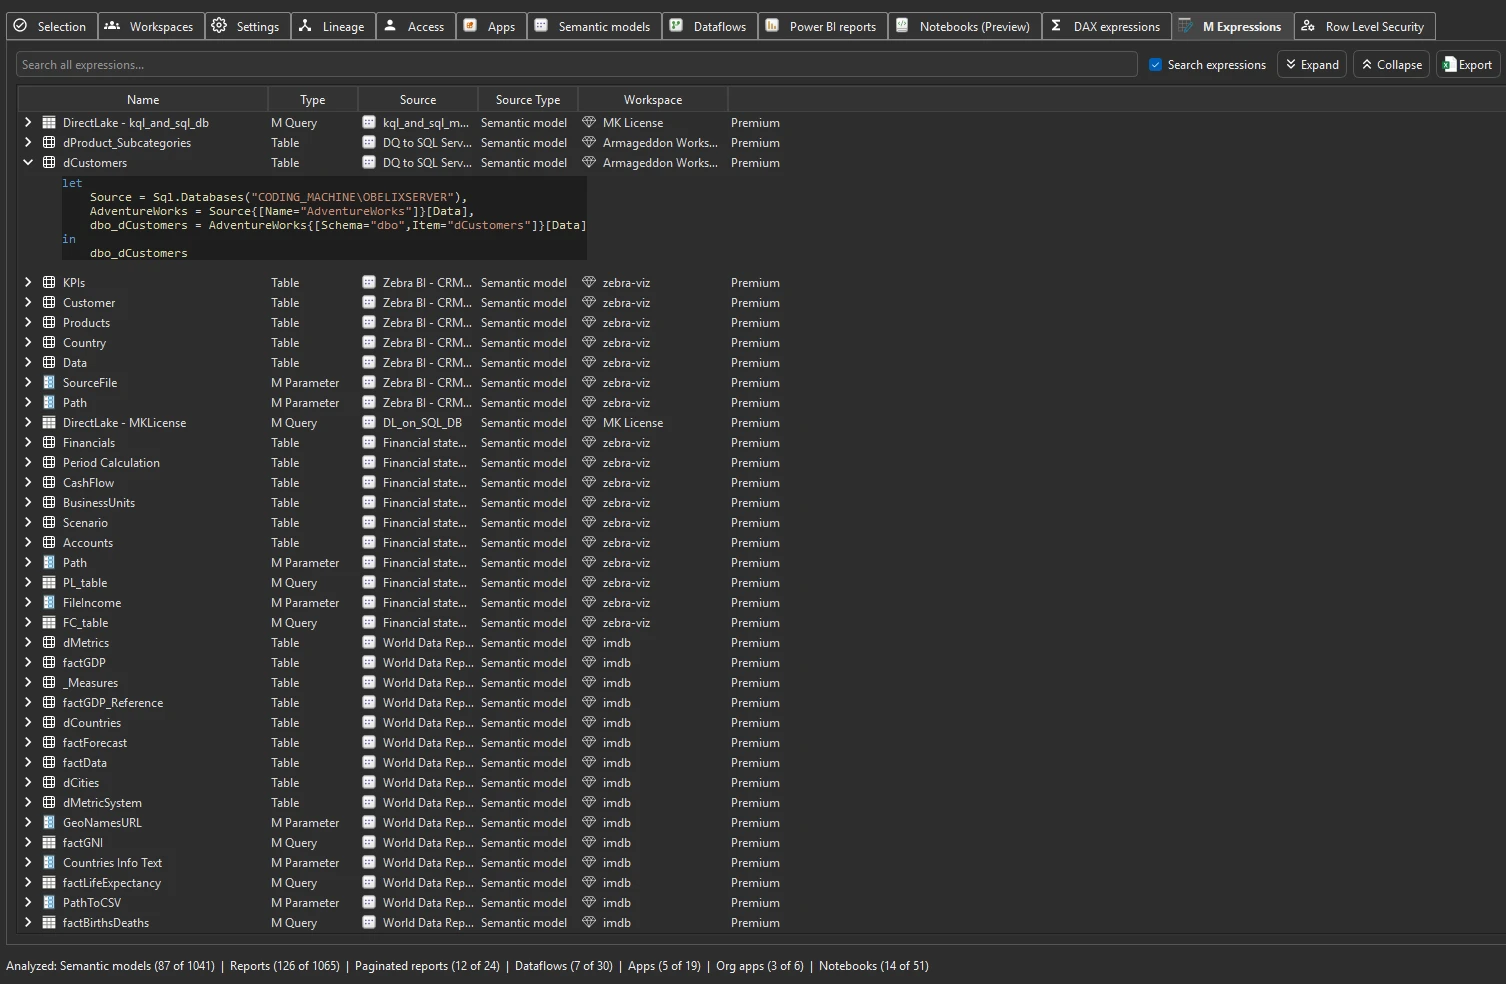
Task: Click the table icon beside Customer
Action: pyautogui.click(x=49, y=303)
